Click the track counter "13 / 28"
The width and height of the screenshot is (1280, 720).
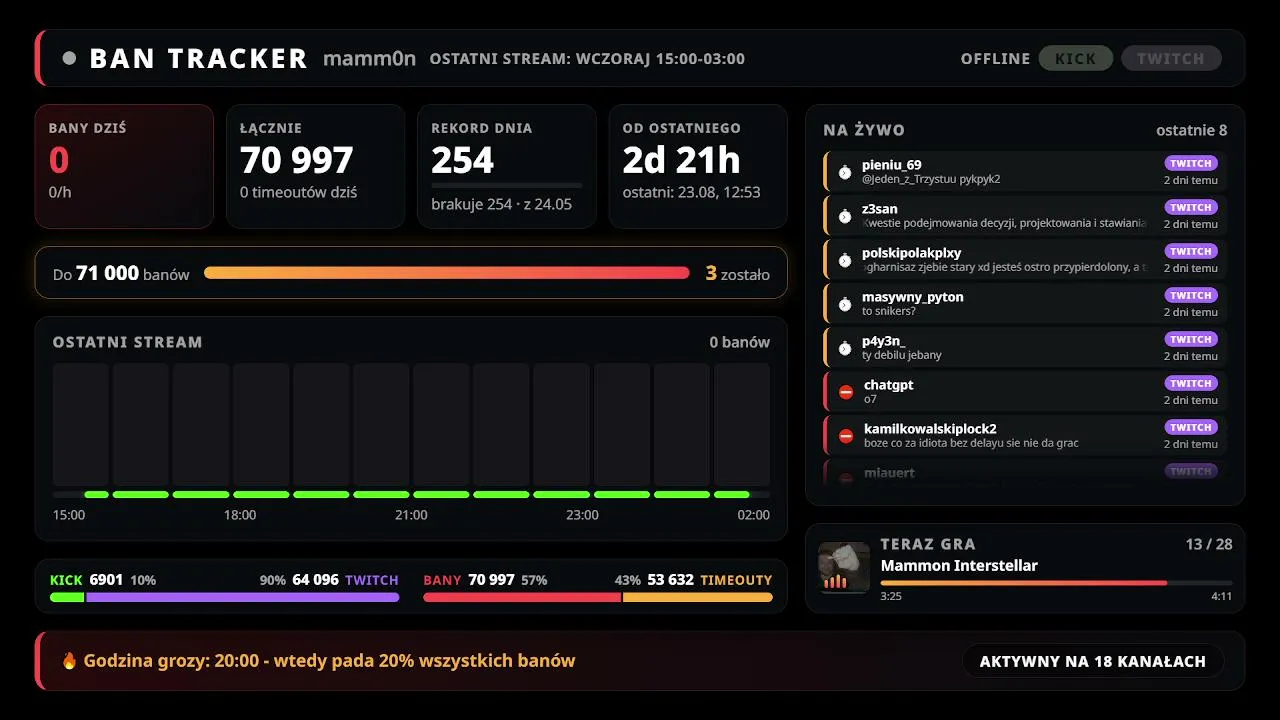pos(1209,544)
